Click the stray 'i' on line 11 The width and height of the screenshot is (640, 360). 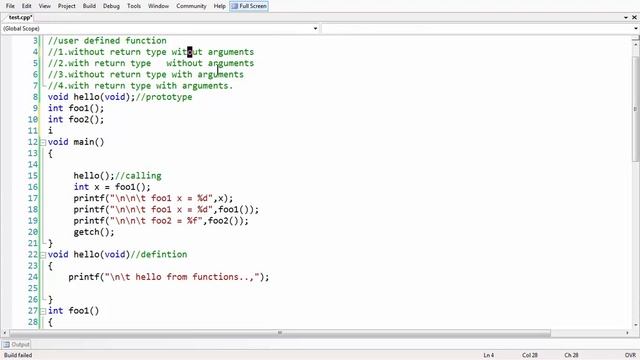(x=50, y=131)
